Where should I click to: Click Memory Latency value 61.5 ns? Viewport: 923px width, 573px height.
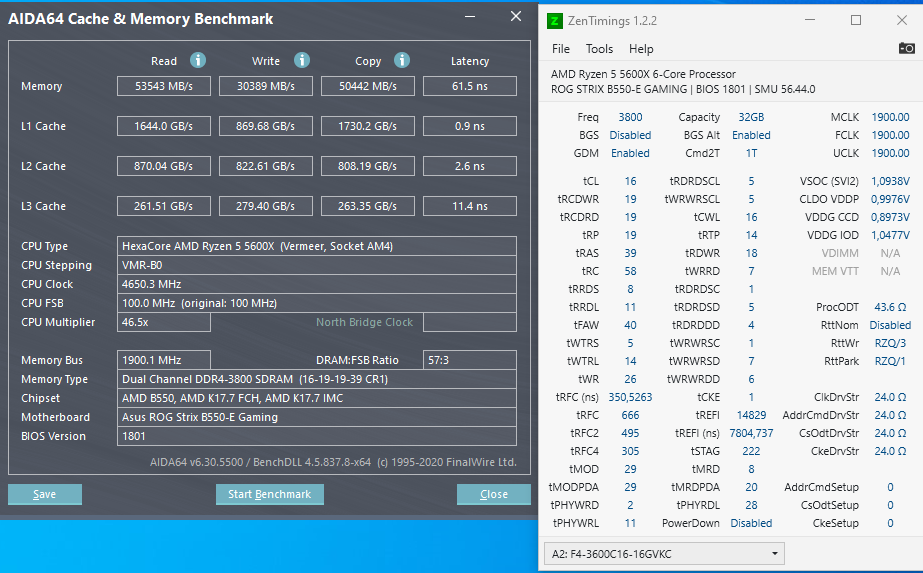pos(470,86)
